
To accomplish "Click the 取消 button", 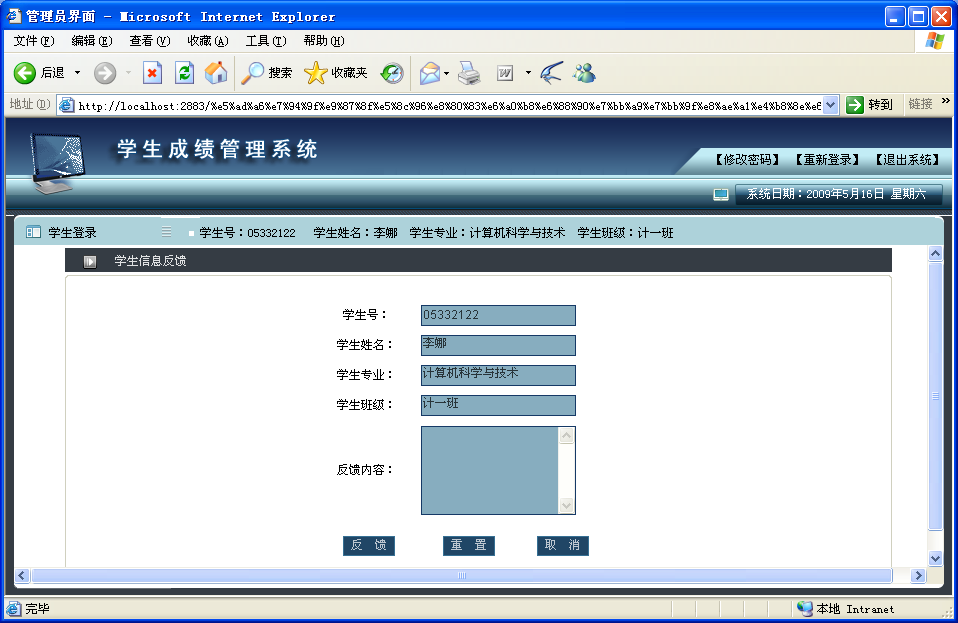I will click(x=563, y=545).
